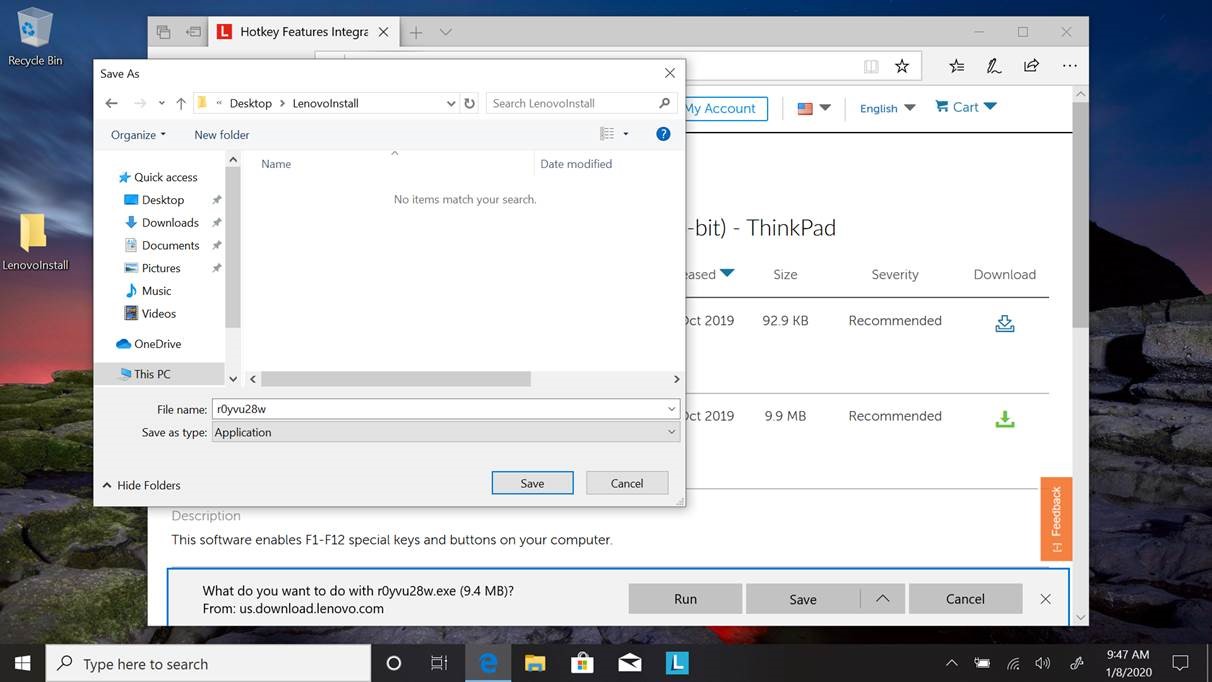Open Save as type combo box
Viewport: 1212px width, 682px height.
[446, 432]
